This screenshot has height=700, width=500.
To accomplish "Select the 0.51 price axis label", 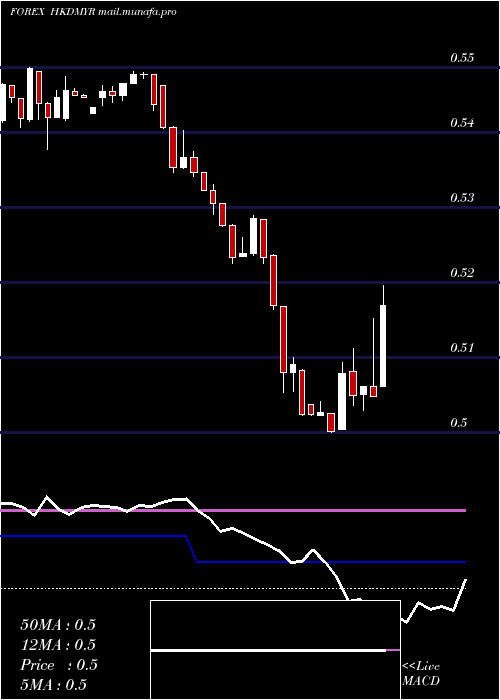I will point(461,347).
